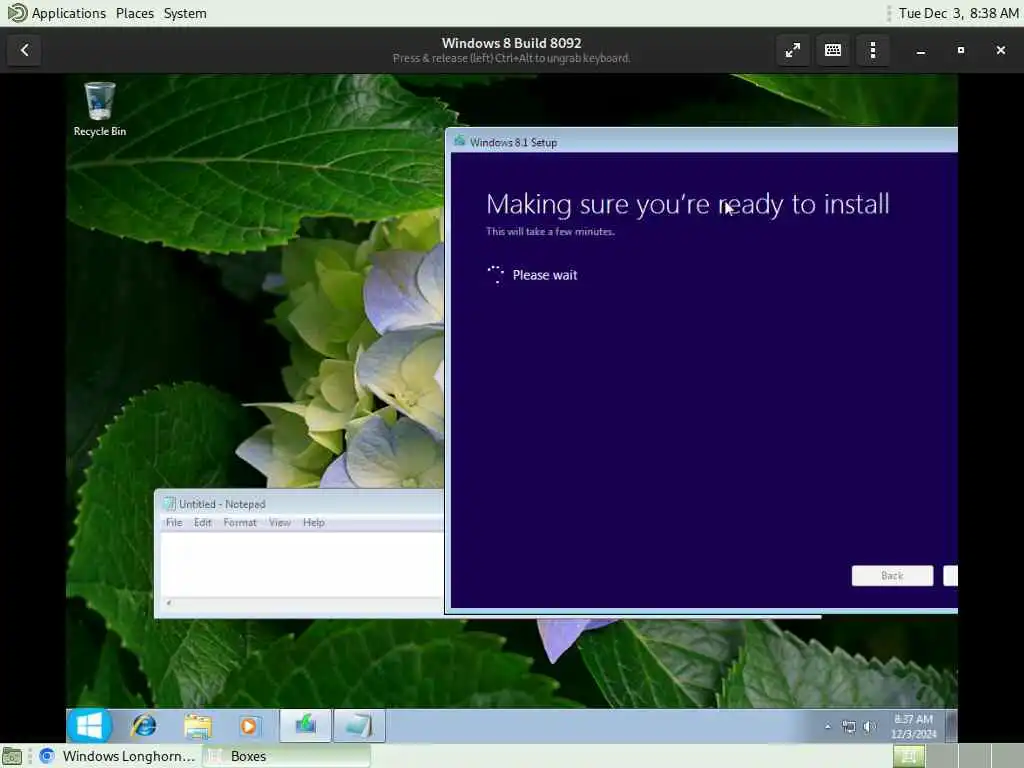Close the Boxes window
The image size is (1024, 768).
[x=1000, y=50]
